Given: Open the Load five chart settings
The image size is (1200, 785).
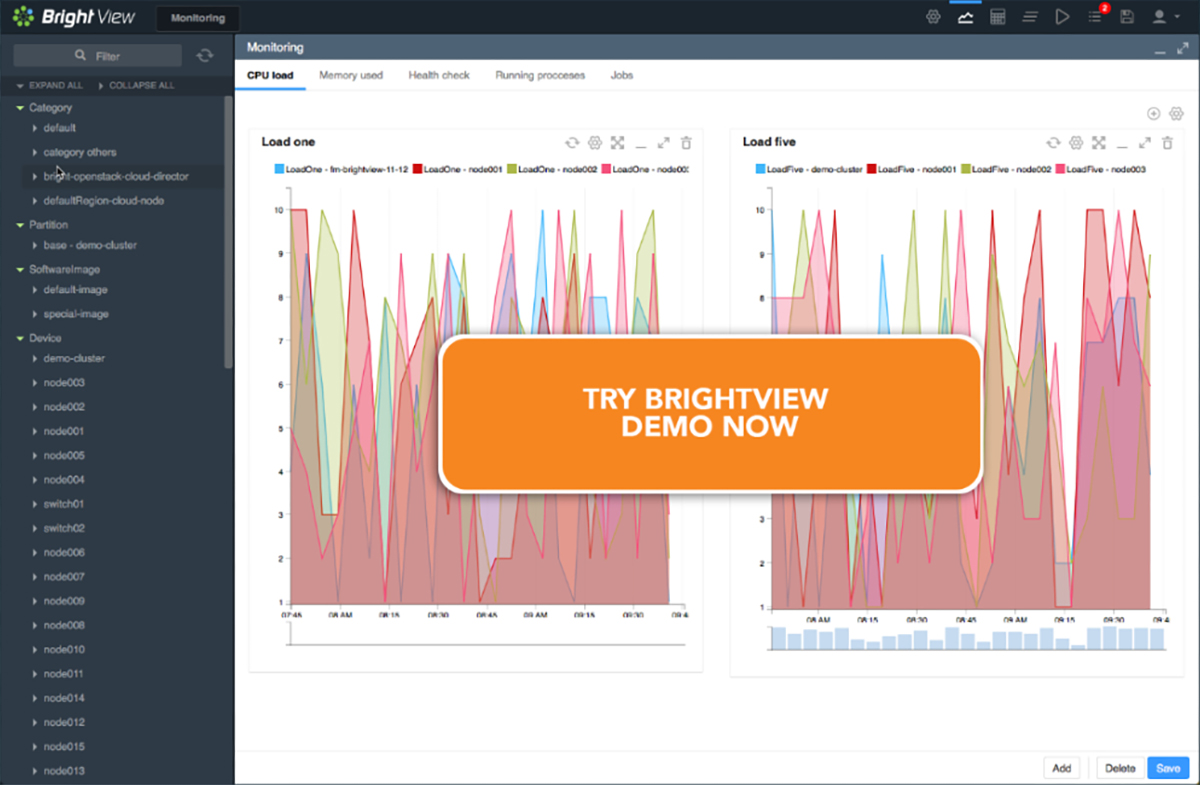Looking at the screenshot, I should click(x=1076, y=143).
